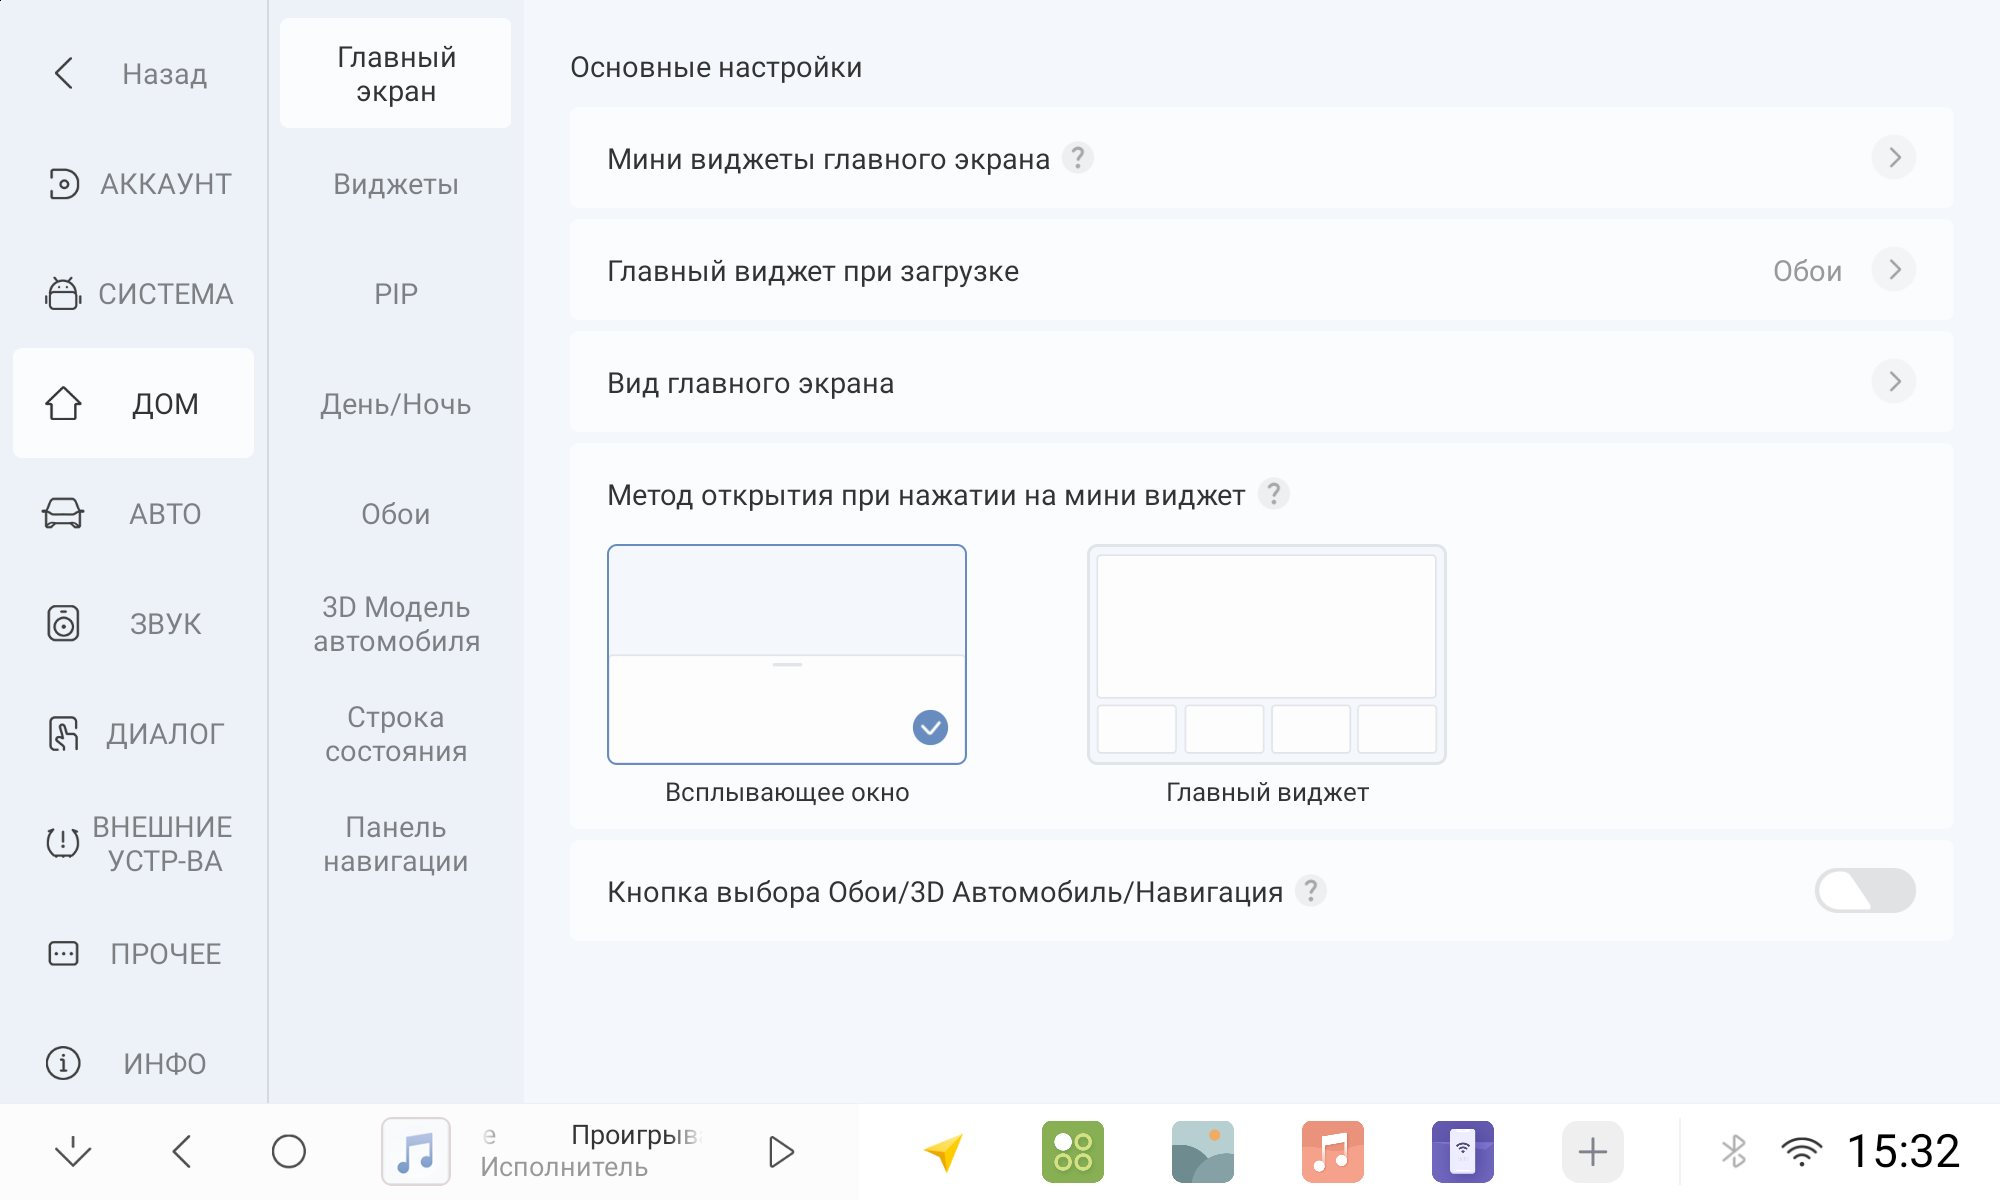Expand the Вид главного экрана row

[1261, 382]
